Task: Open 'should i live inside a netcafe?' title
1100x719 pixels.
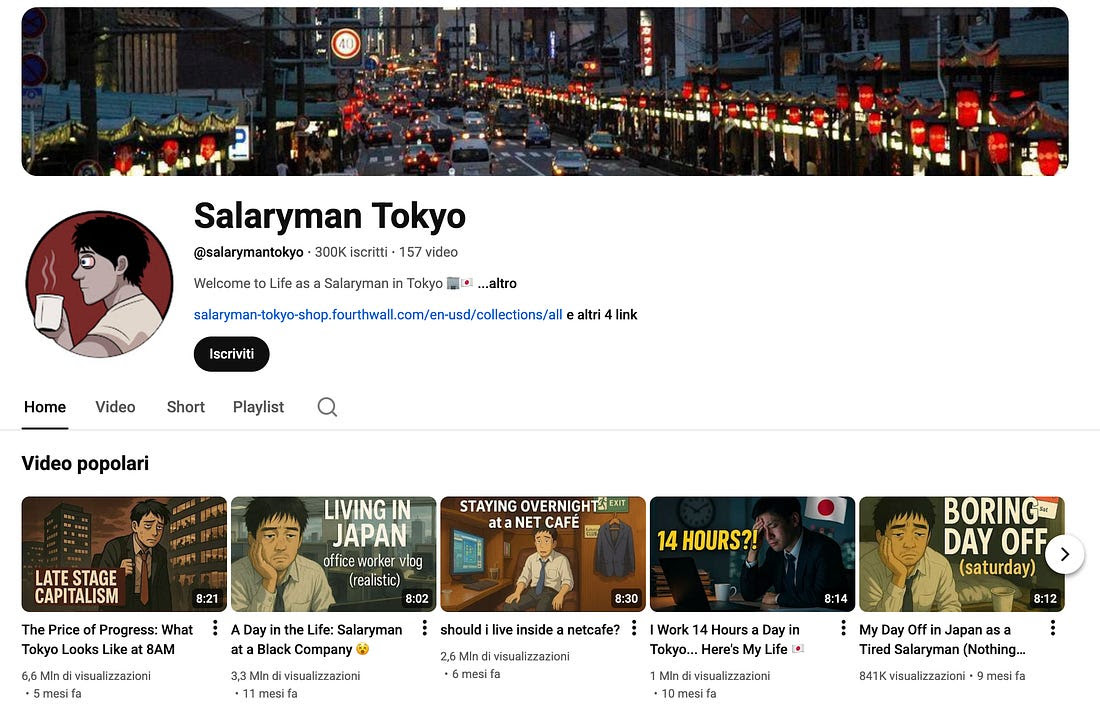Action: point(530,630)
